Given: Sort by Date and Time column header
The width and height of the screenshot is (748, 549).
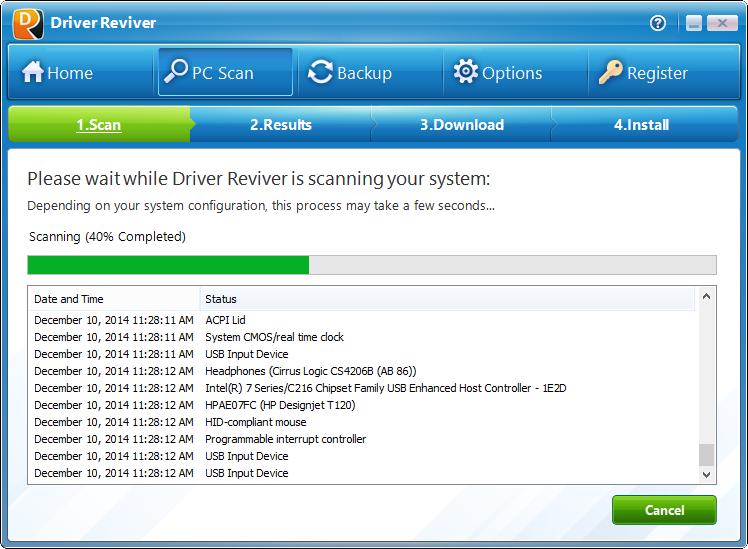Looking at the screenshot, I should 69,299.
